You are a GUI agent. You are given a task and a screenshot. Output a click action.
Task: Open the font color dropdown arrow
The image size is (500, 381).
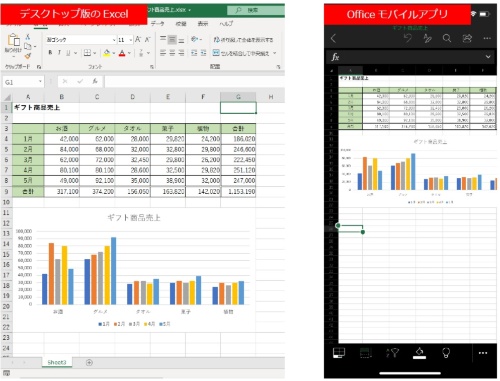[129, 53]
